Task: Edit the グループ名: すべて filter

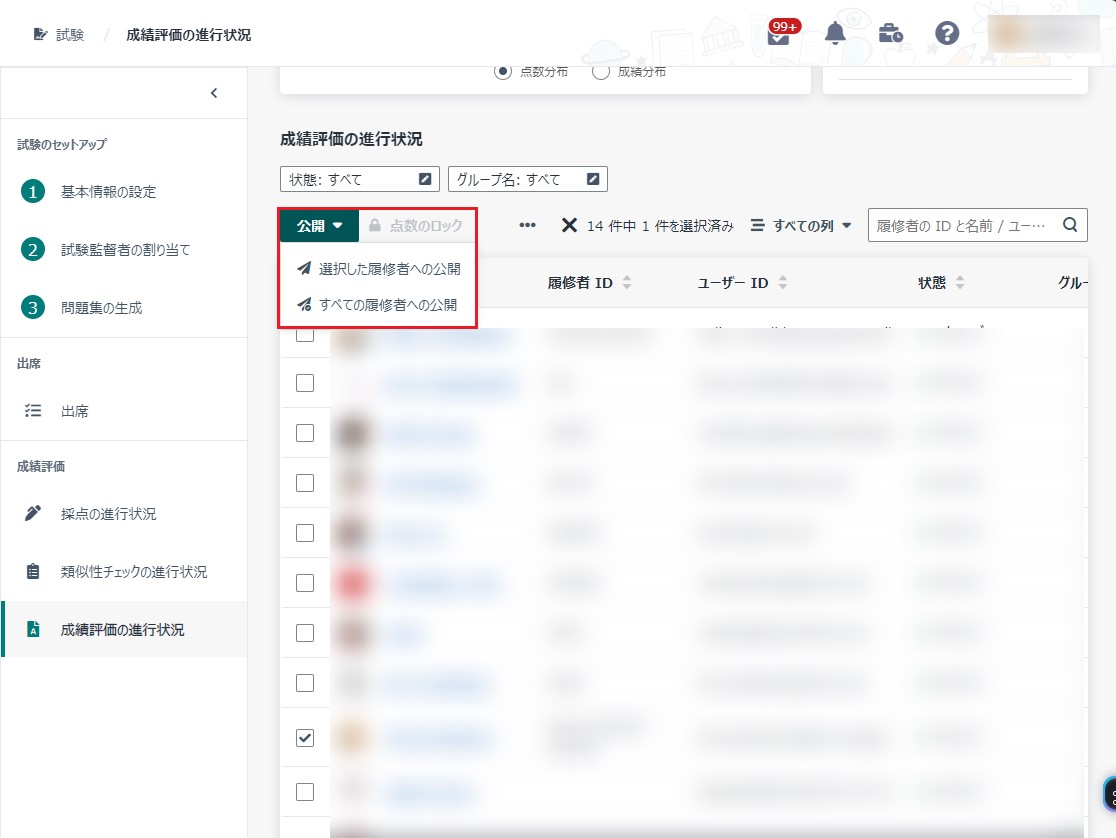Action: (x=527, y=179)
